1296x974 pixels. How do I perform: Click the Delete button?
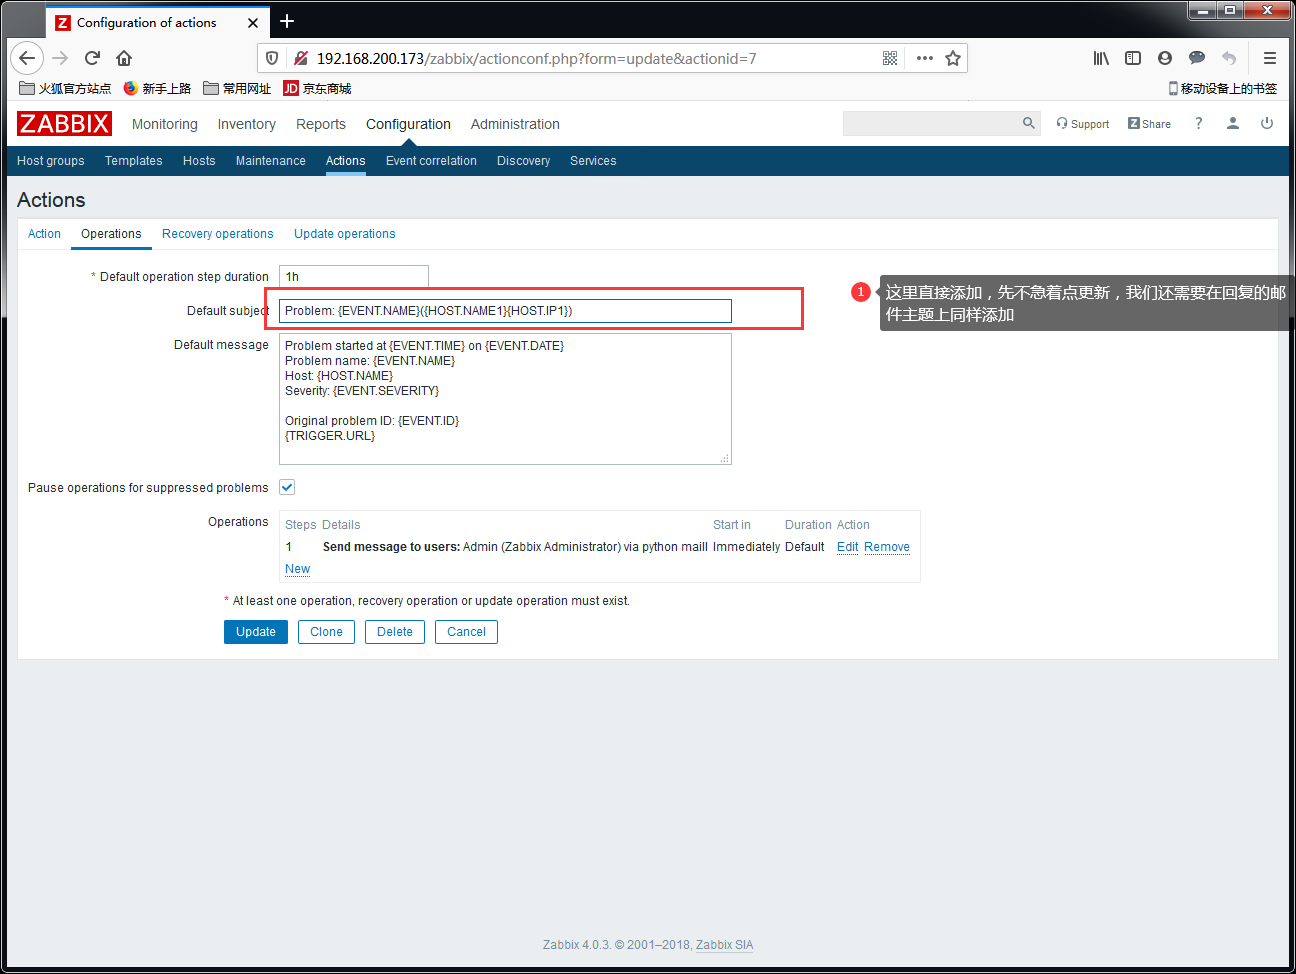(x=395, y=632)
